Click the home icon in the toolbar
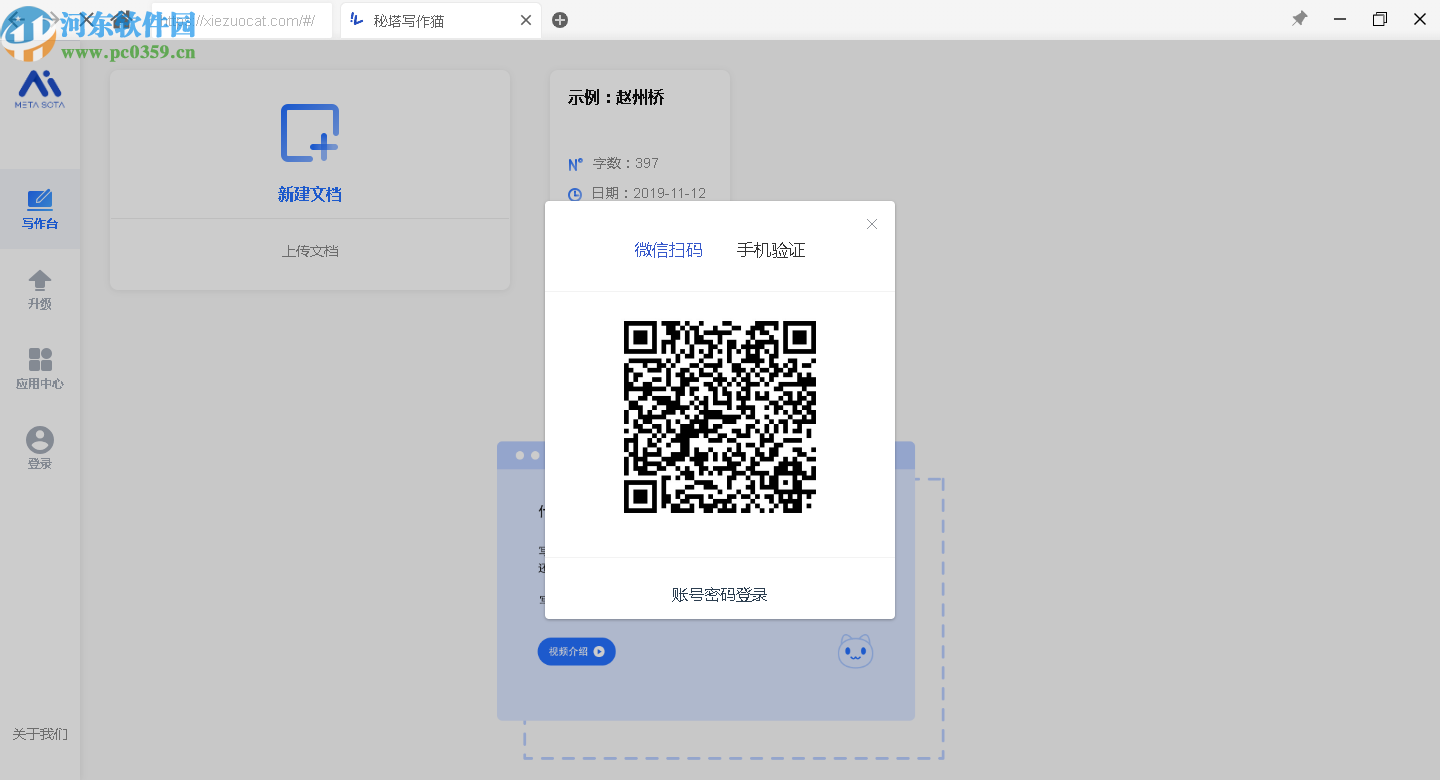The width and height of the screenshot is (1440, 780). click(x=121, y=19)
